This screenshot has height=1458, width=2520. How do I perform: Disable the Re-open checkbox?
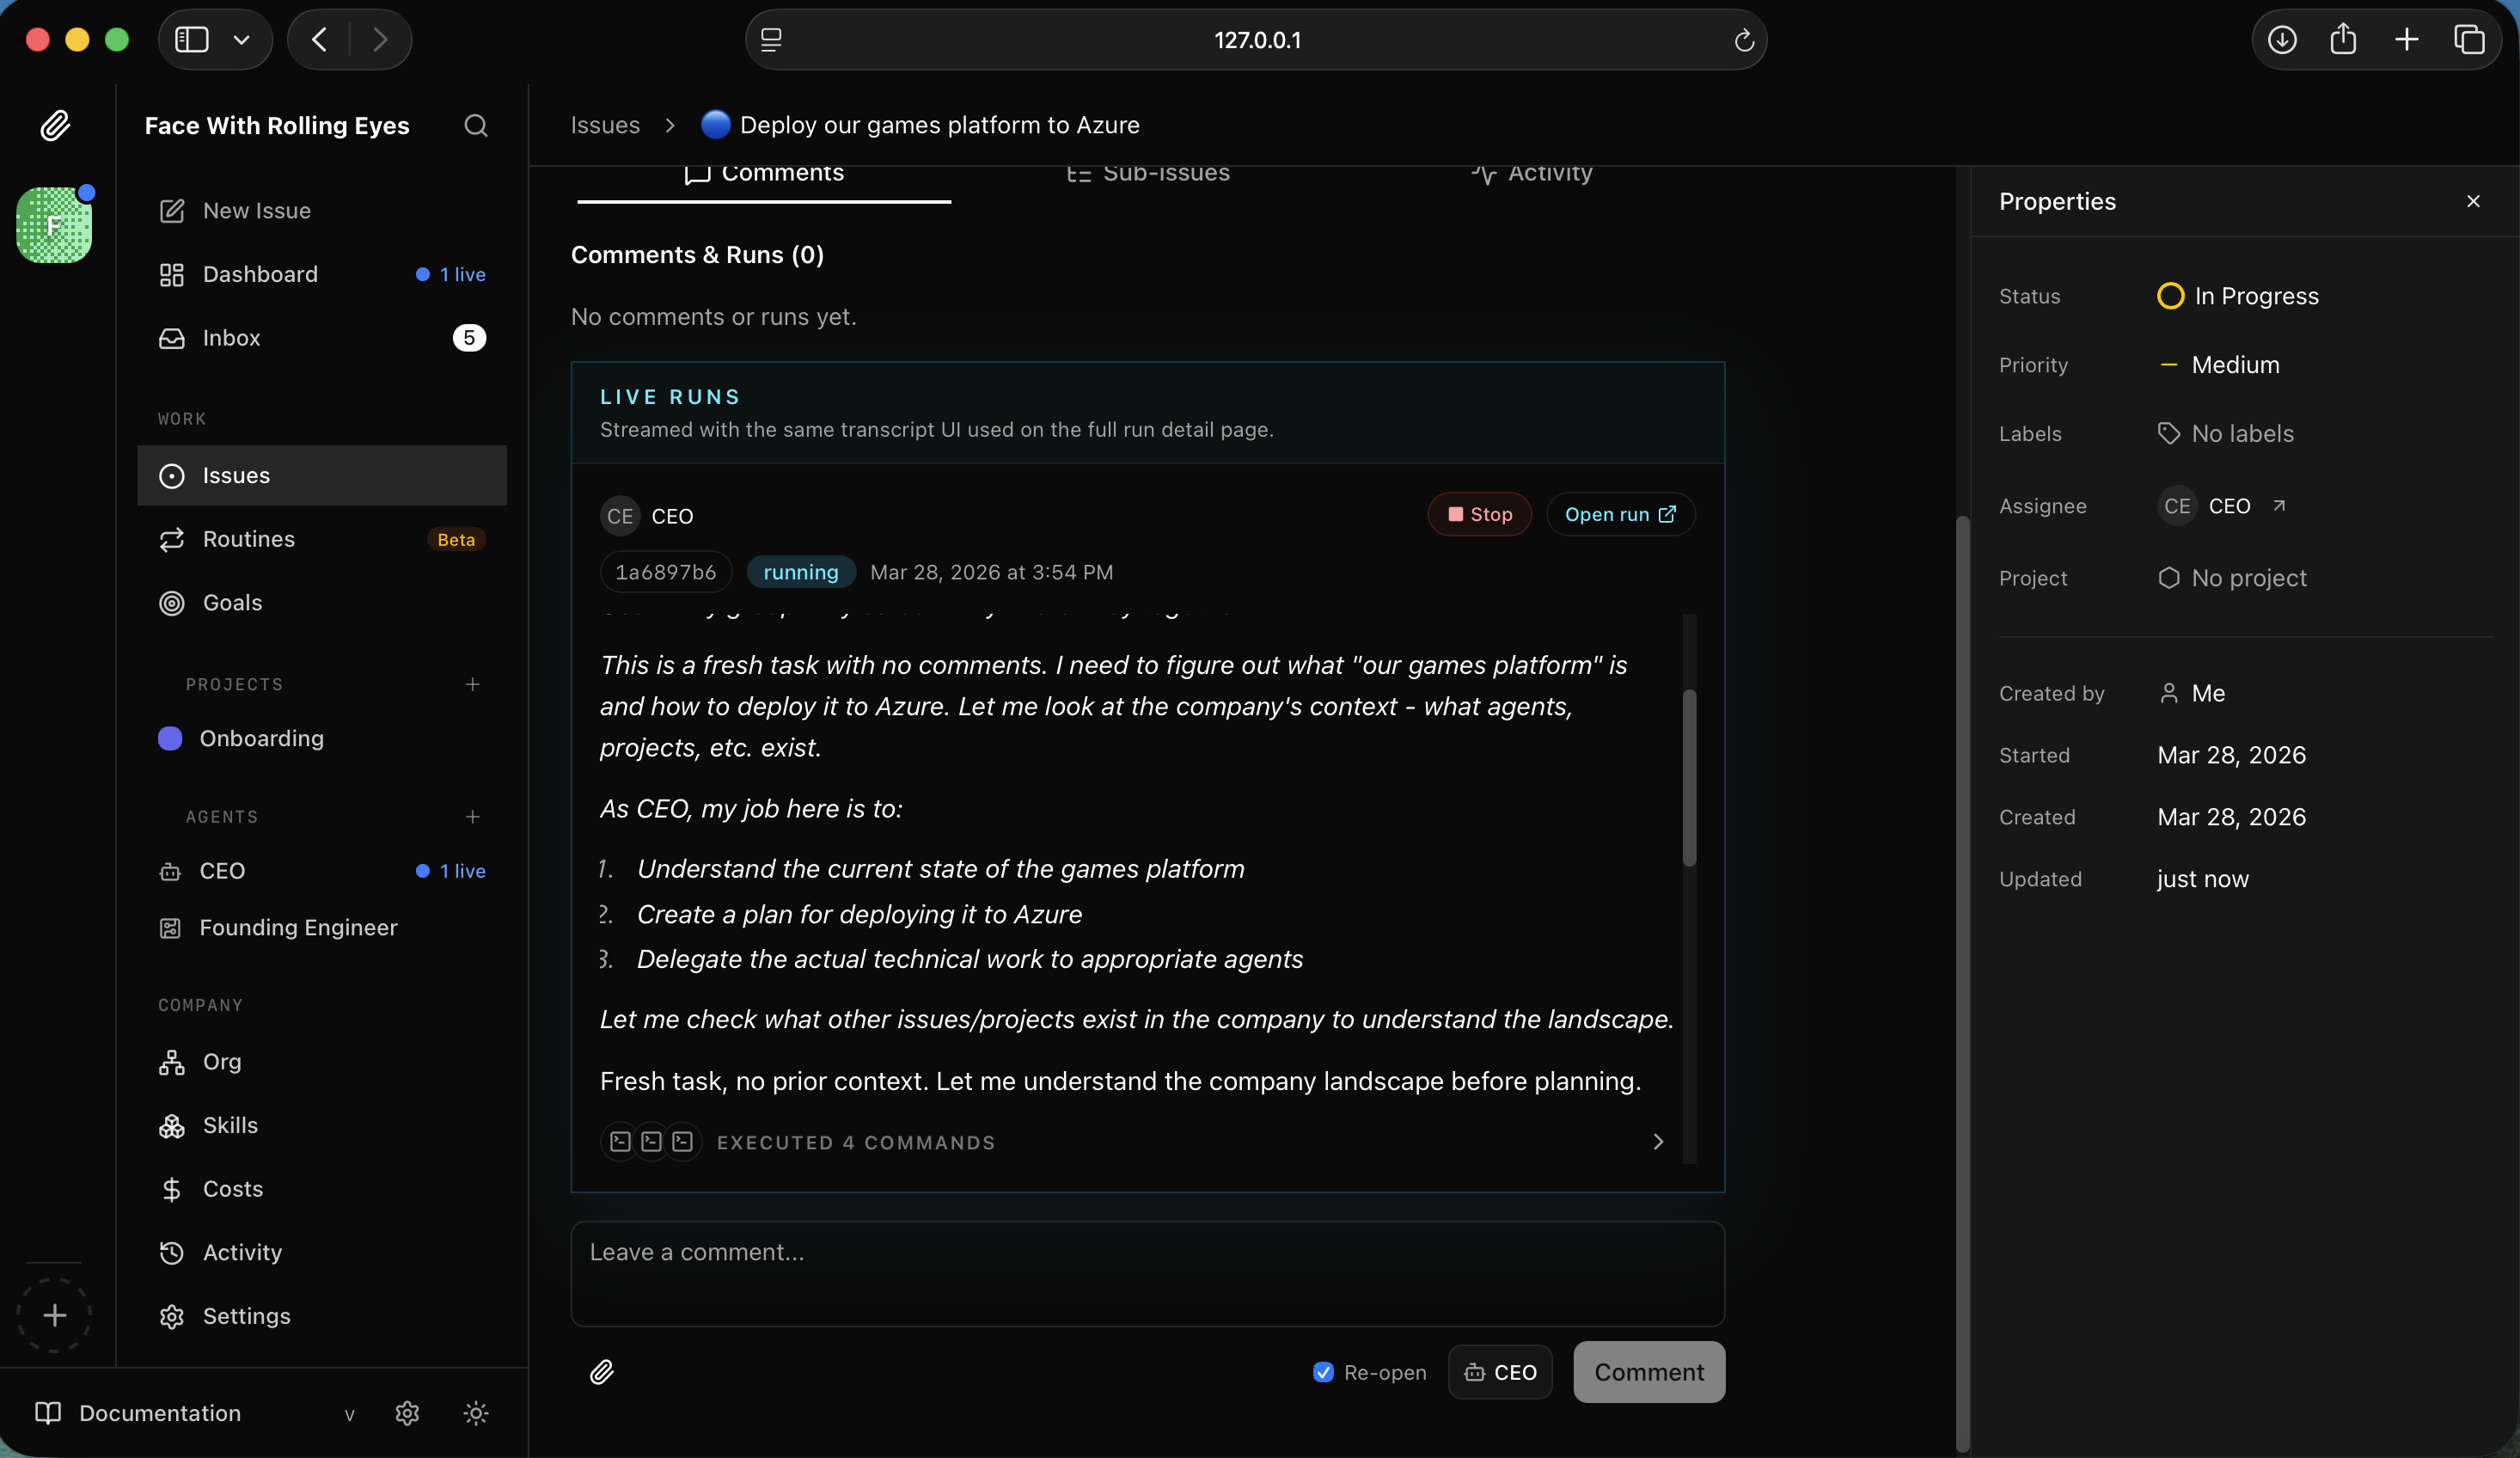pos(1323,1372)
